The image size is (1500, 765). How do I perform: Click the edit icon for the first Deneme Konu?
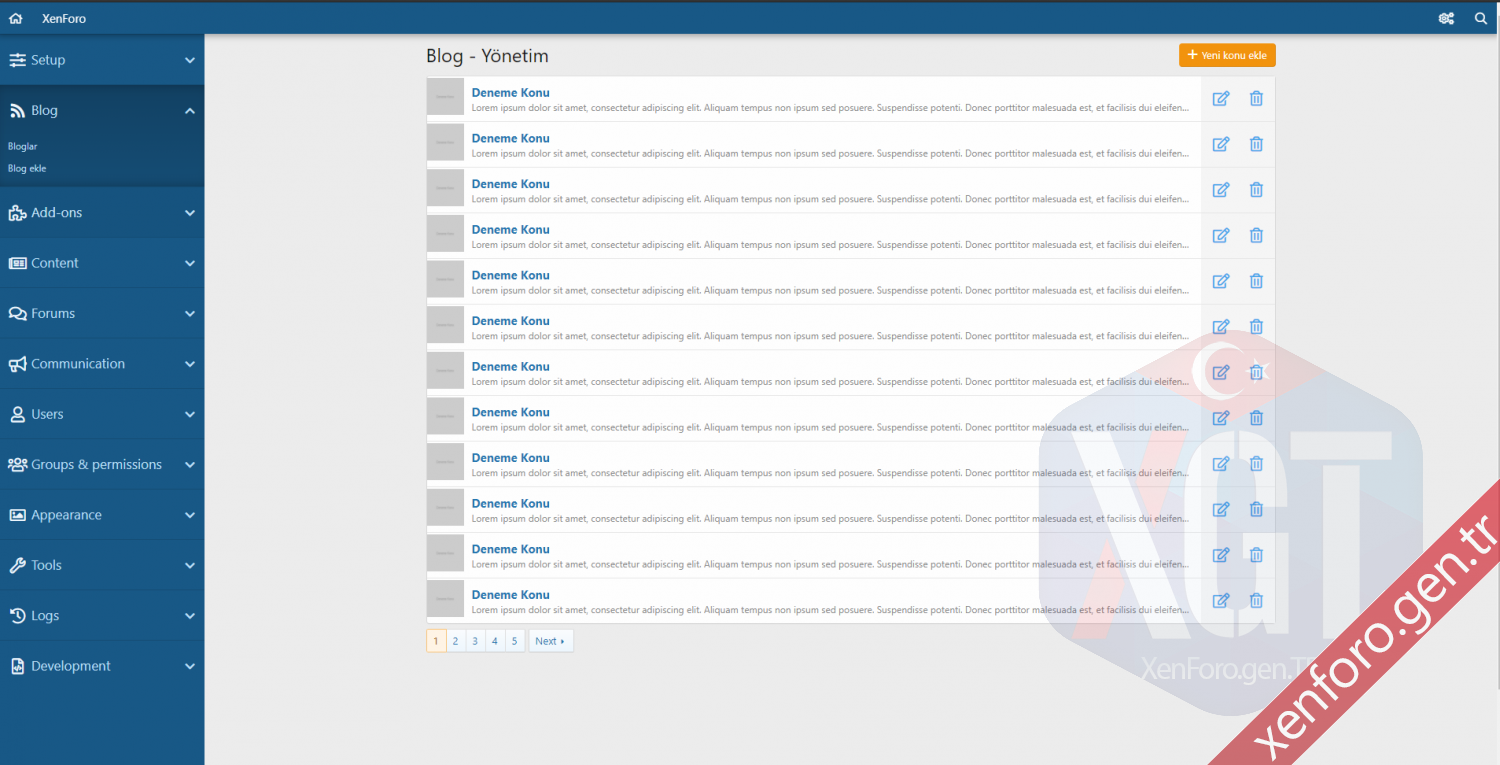(1220, 98)
